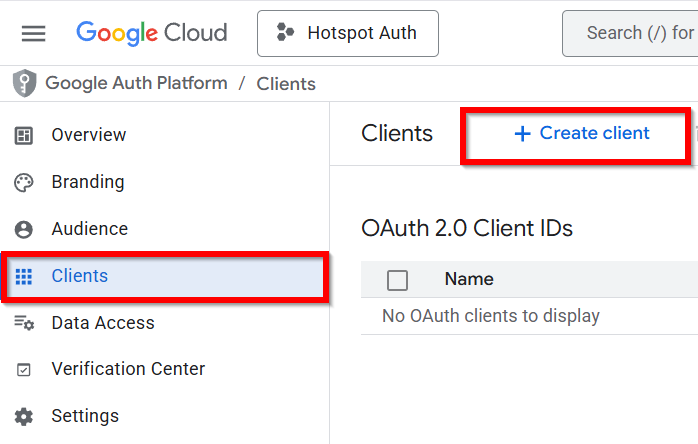Click the Google Auth Platform shield icon
The image size is (698, 444).
click(x=24, y=84)
